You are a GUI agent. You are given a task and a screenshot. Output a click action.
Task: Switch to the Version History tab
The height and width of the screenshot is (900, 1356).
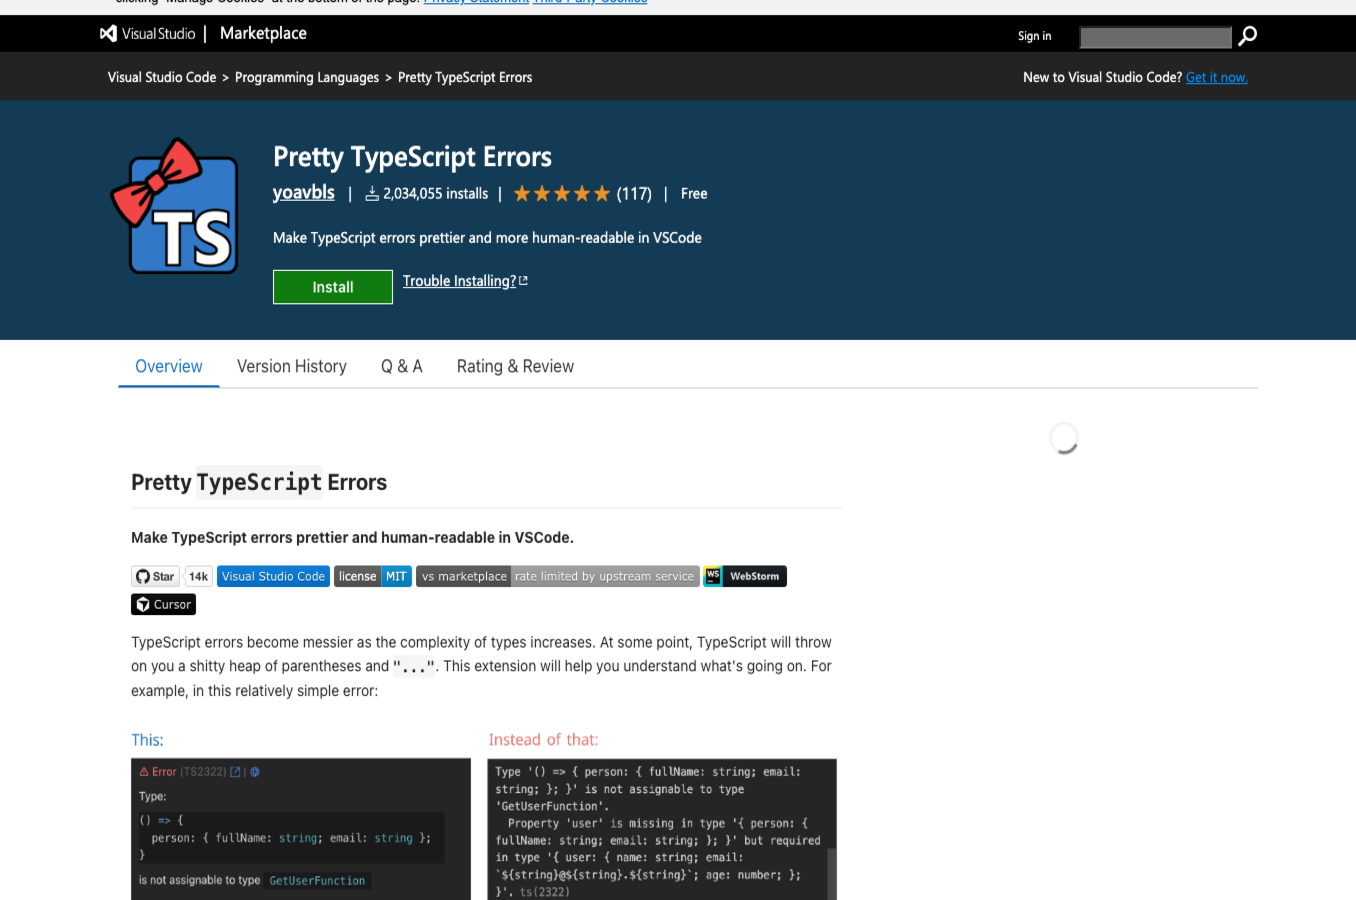coord(291,366)
